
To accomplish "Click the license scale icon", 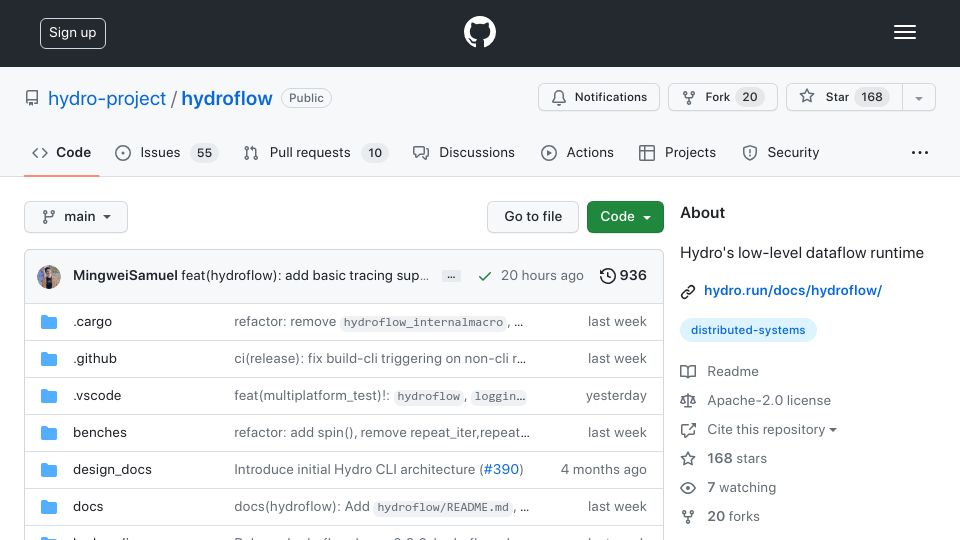I will 688,400.
